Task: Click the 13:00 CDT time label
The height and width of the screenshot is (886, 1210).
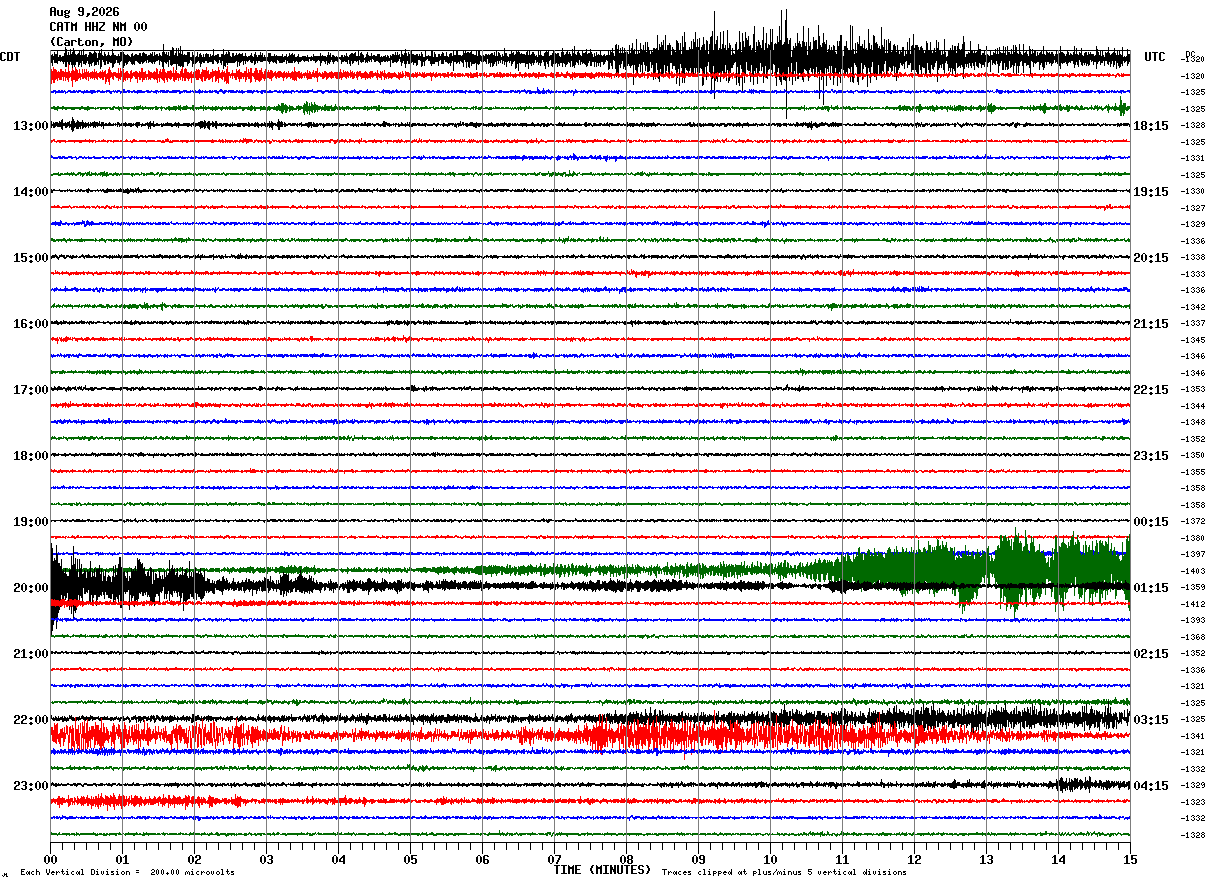Action: (30, 126)
